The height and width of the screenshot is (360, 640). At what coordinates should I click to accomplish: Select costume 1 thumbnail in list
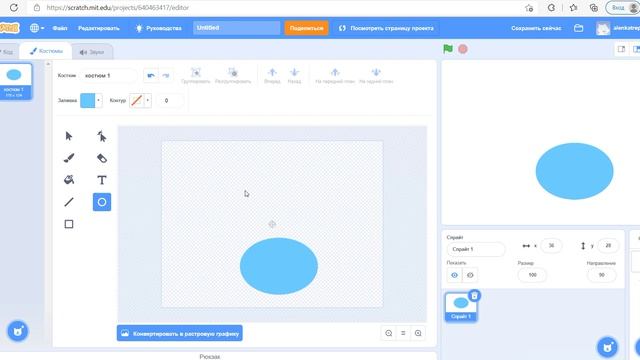click(x=15, y=81)
